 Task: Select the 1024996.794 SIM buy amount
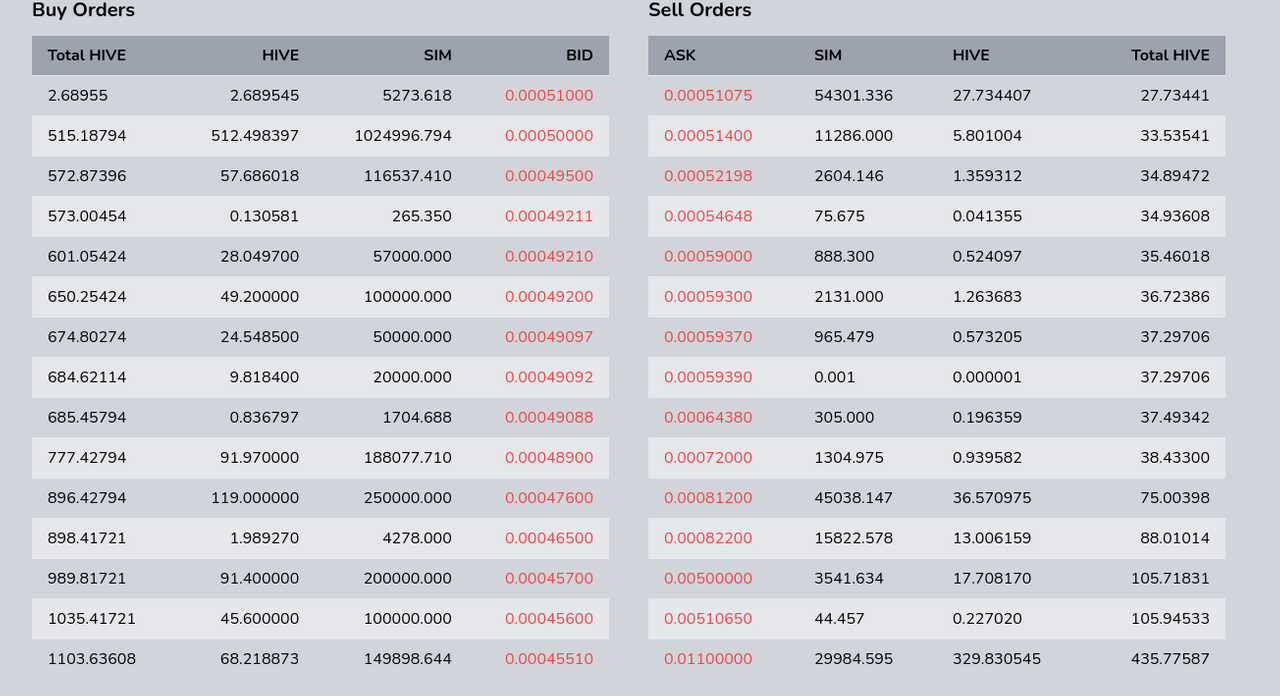[402, 136]
